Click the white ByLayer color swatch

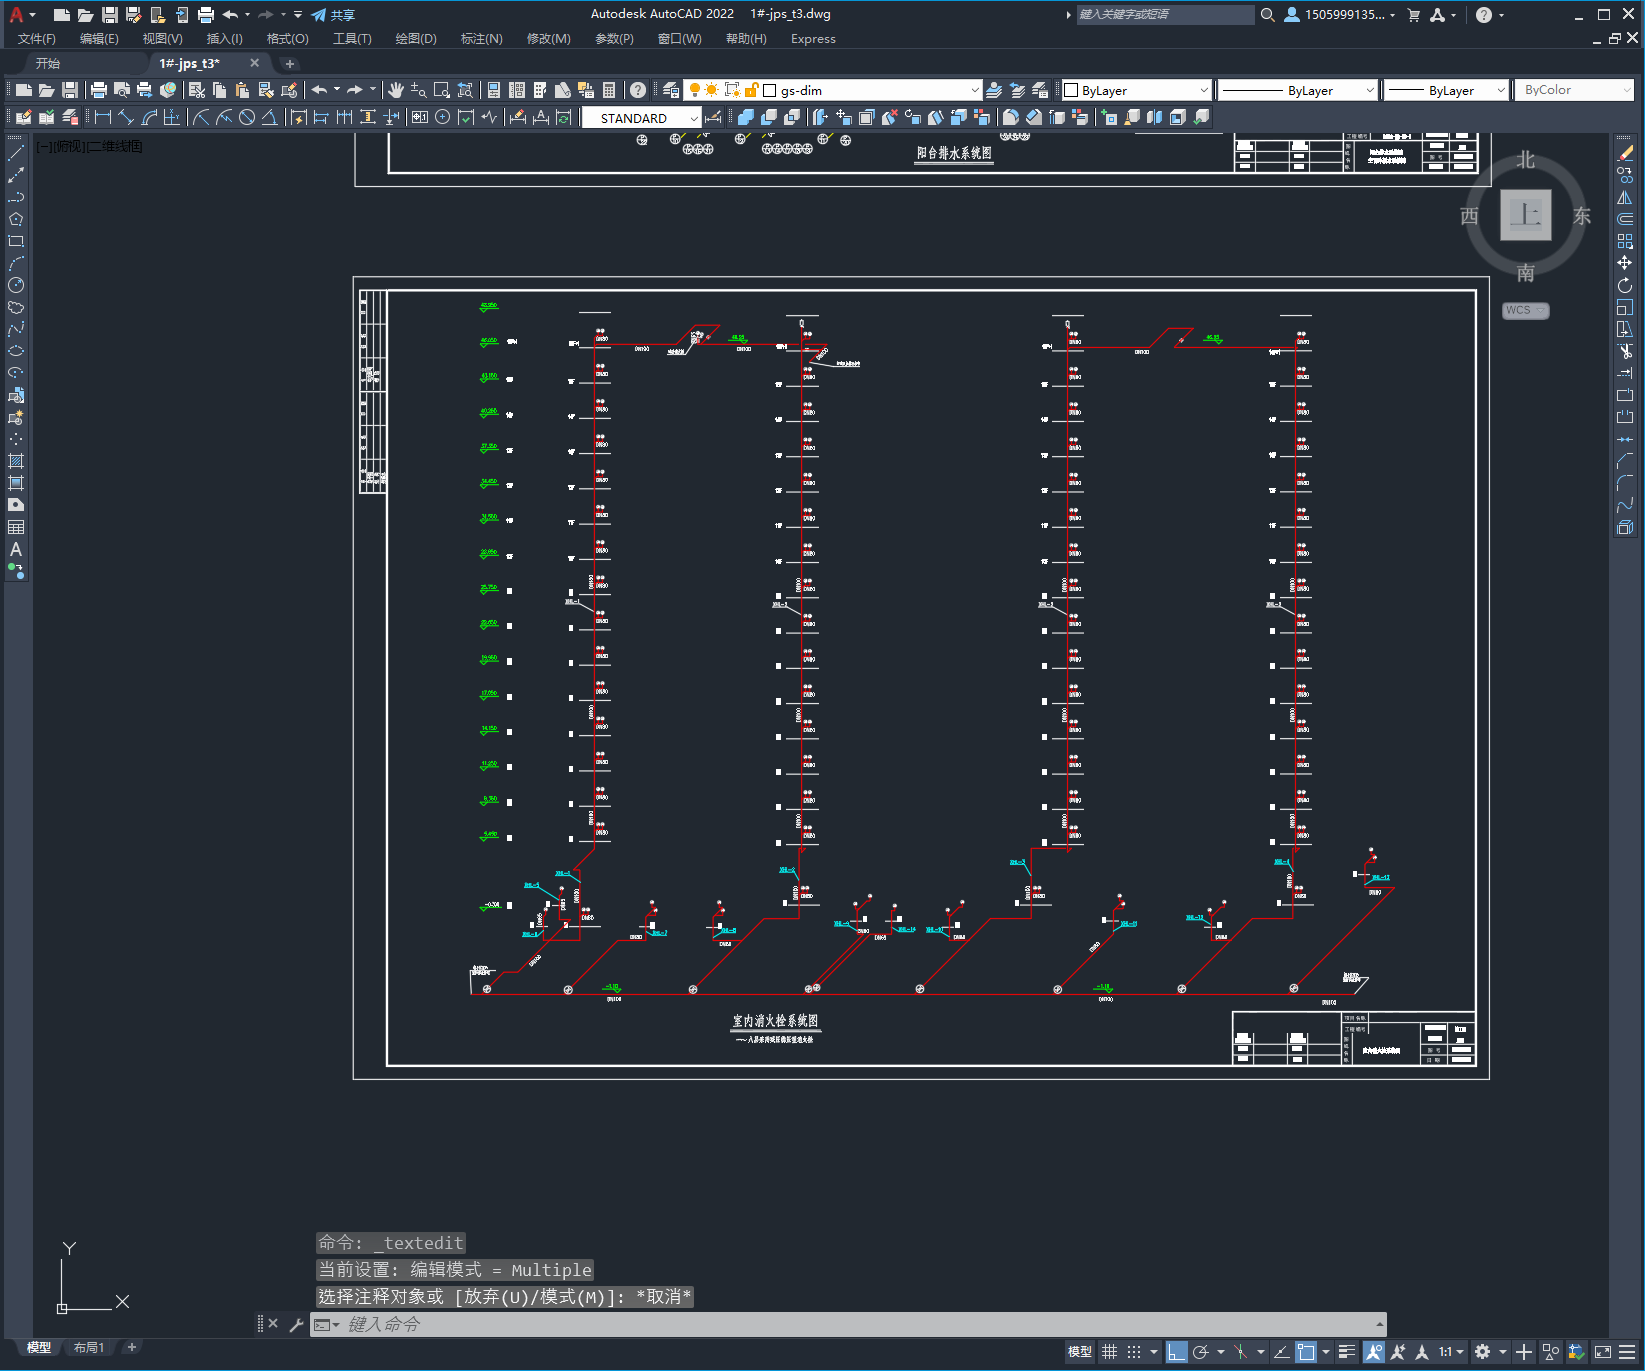click(x=1071, y=90)
